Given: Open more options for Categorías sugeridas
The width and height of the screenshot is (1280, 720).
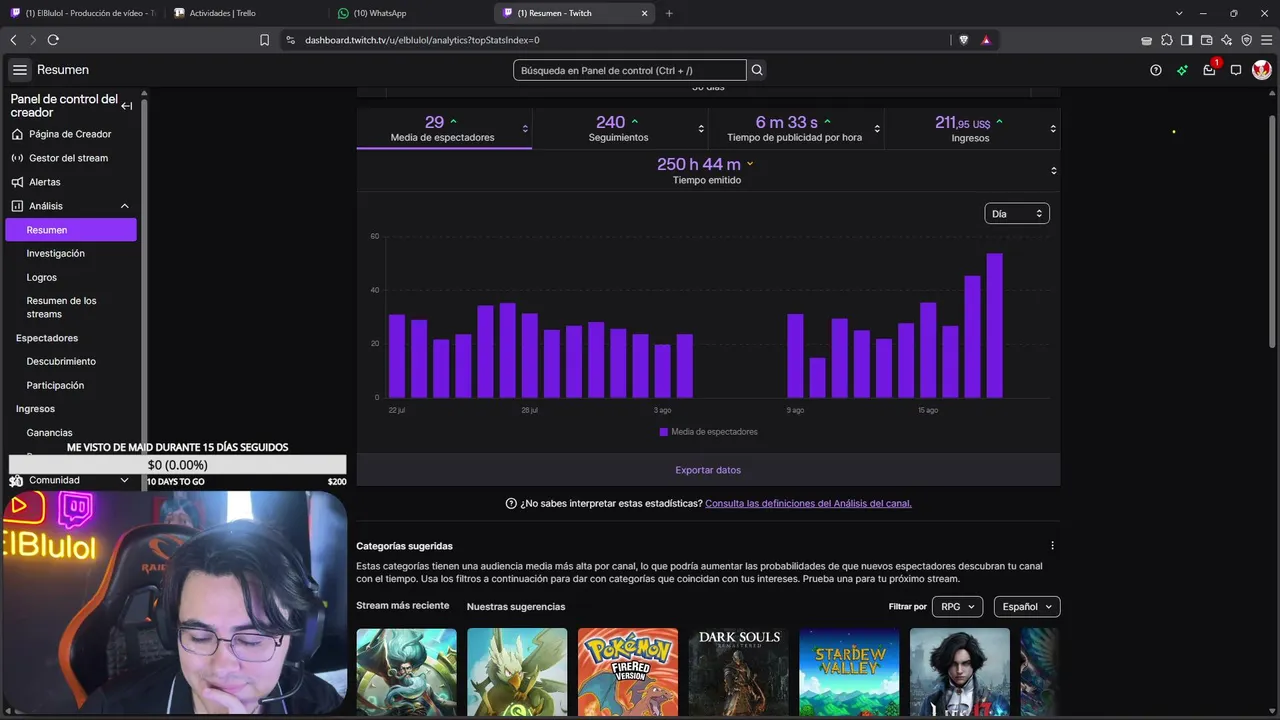Looking at the screenshot, I should point(1052,546).
